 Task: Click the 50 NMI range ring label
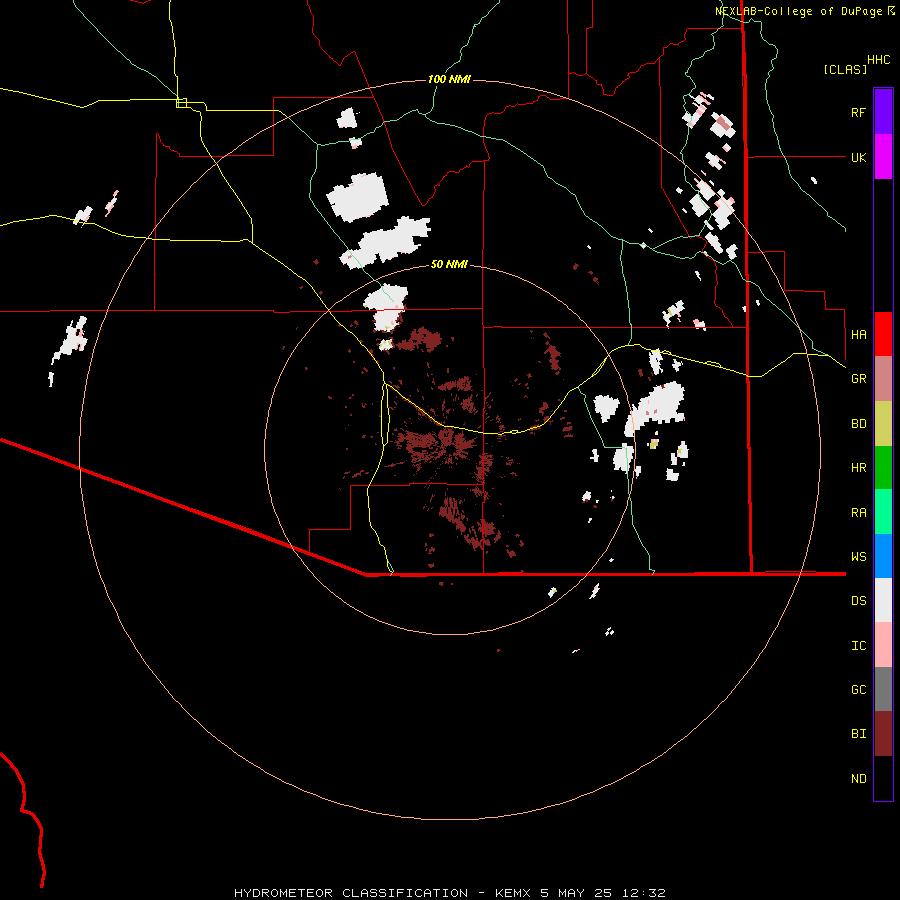pos(449,264)
